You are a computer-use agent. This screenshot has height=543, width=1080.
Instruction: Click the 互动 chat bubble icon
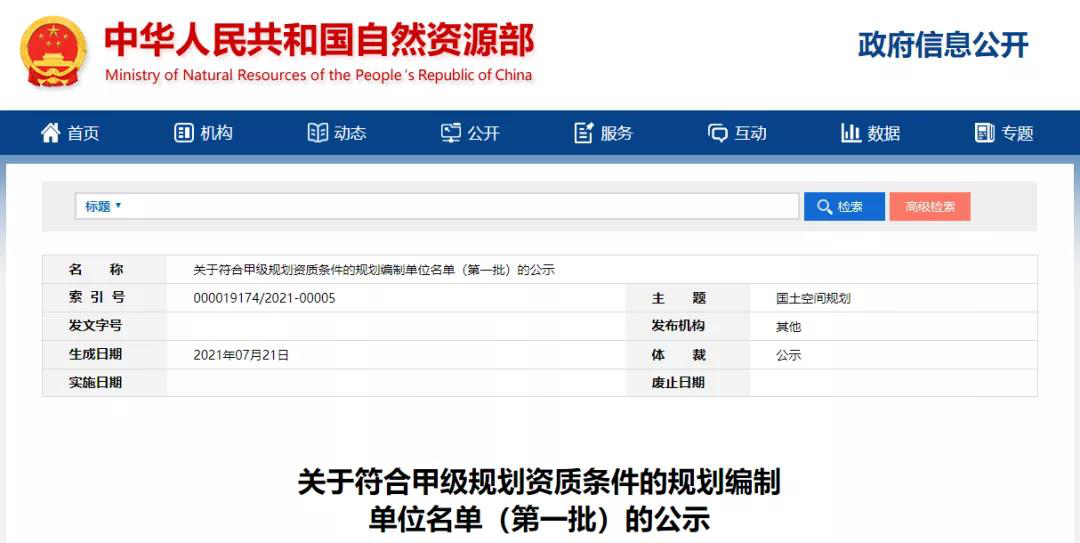[718, 133]
